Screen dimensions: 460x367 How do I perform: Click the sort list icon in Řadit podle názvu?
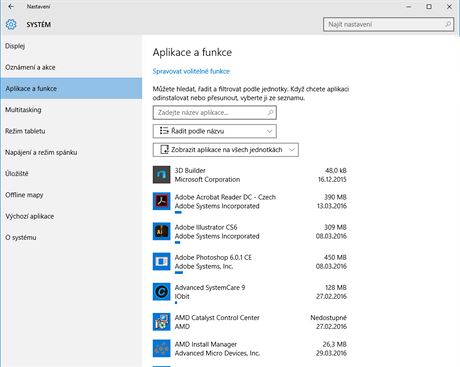[x=164, y=131]
